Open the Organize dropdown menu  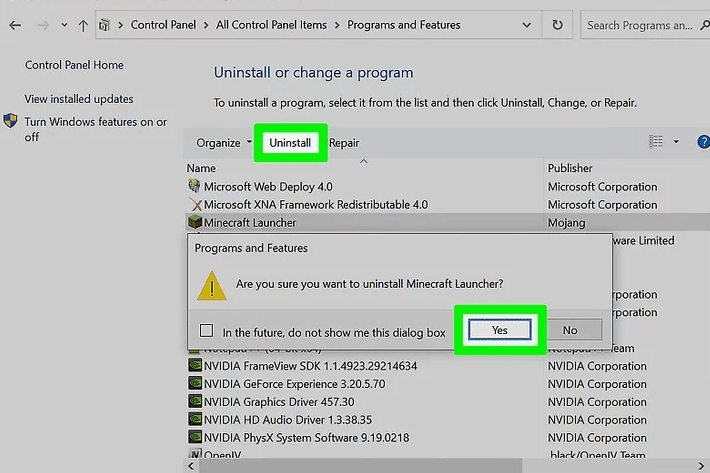pyautogui.click(x=224, y=143)
